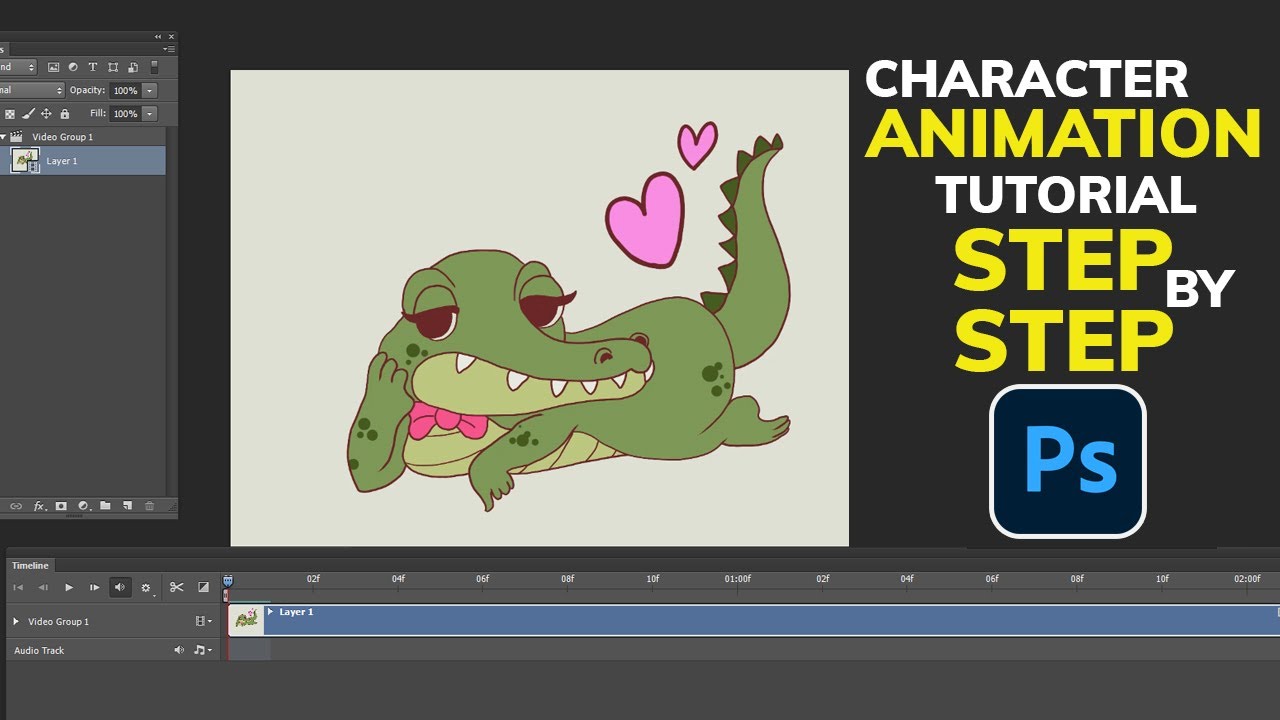Click the Opacity 100% value field
Image resolution: width=1280 pixels, height=720 pixels.
coord(125,90)
